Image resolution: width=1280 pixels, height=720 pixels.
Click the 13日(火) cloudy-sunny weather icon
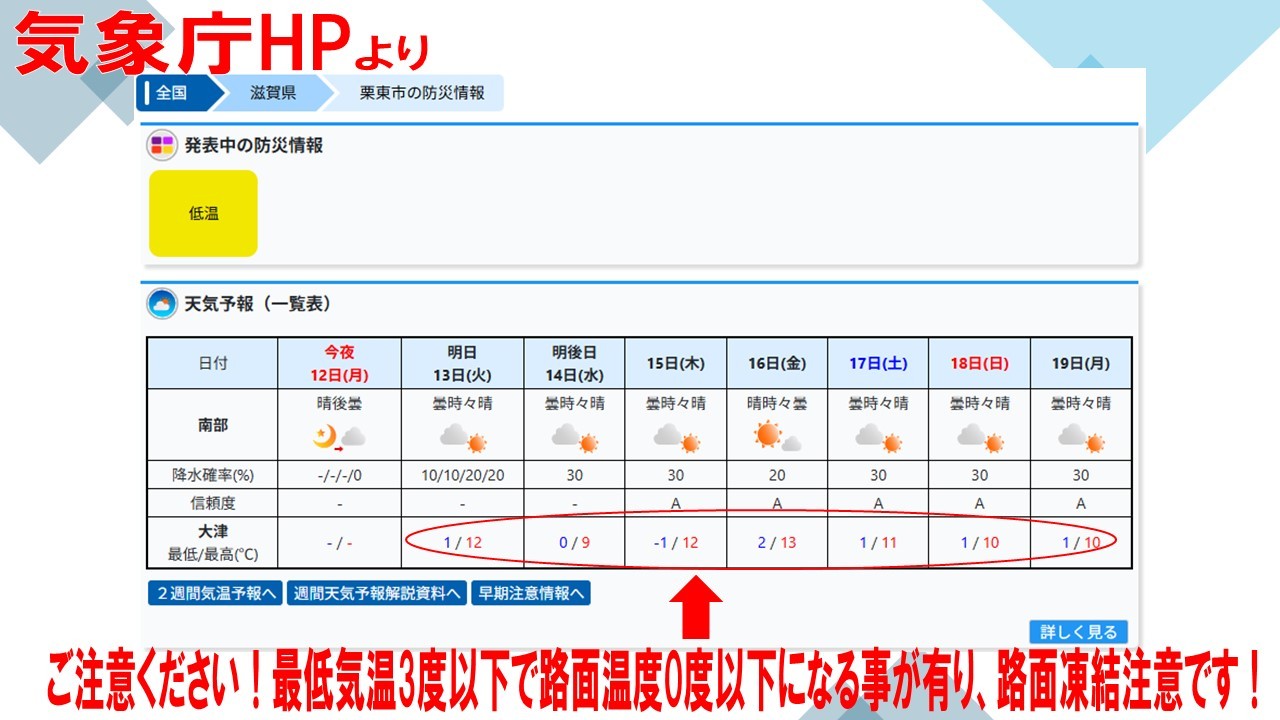(462, 437)
